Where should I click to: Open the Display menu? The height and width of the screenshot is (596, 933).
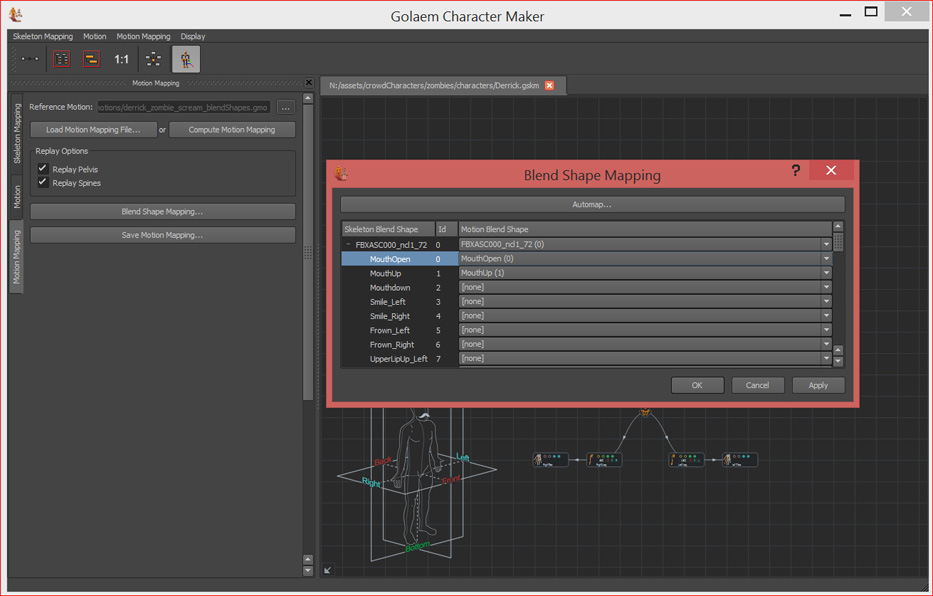pyautogui.click(x=193, y=36)
